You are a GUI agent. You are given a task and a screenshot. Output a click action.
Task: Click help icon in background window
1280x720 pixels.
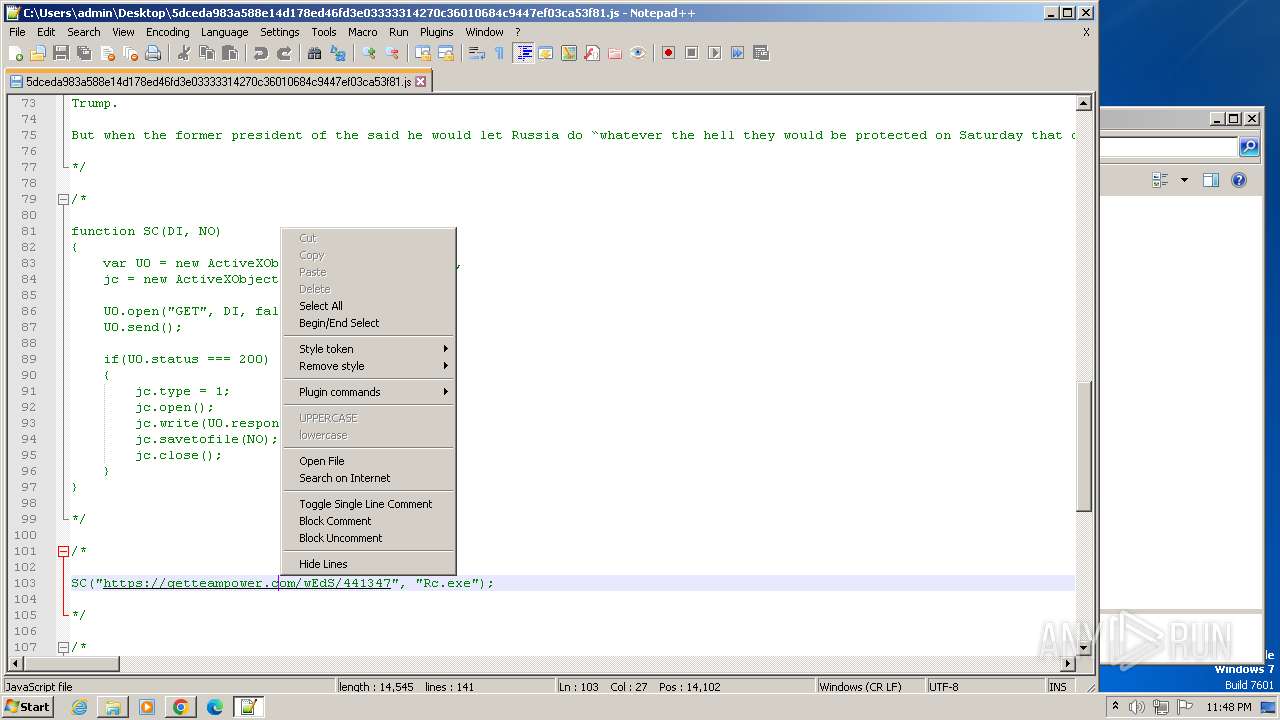[x=1239, y=180]
